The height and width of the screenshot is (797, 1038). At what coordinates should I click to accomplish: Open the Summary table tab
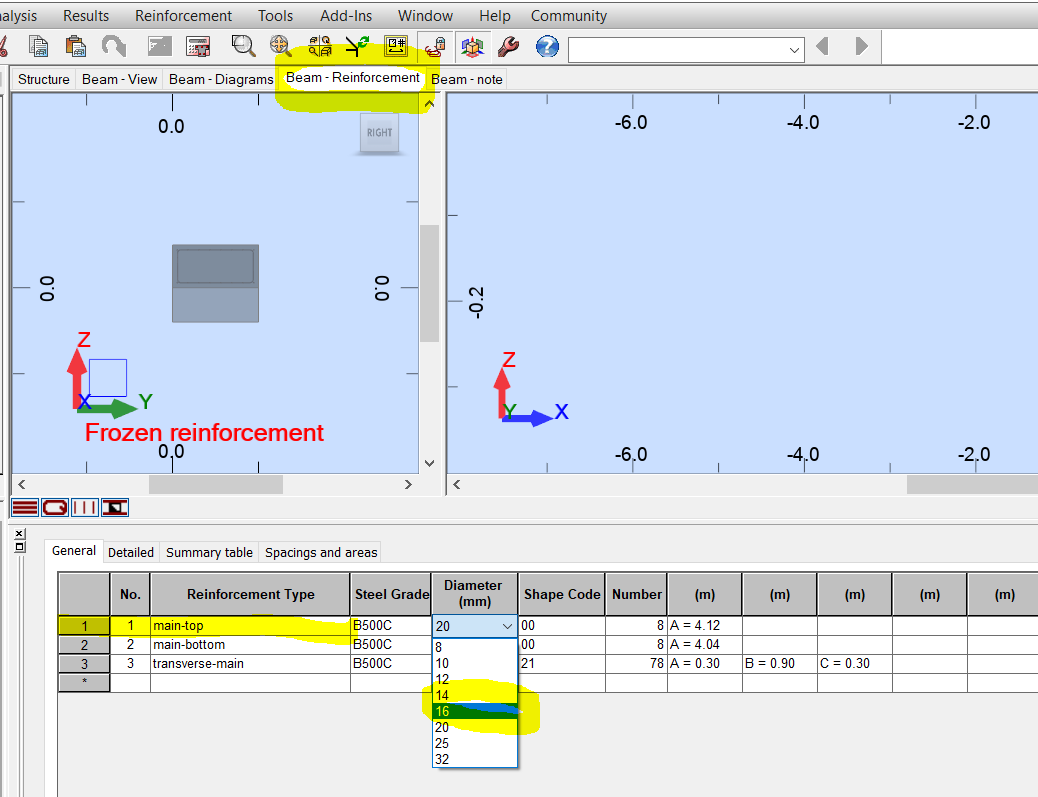pyautogui.click(x=208, y=552)
